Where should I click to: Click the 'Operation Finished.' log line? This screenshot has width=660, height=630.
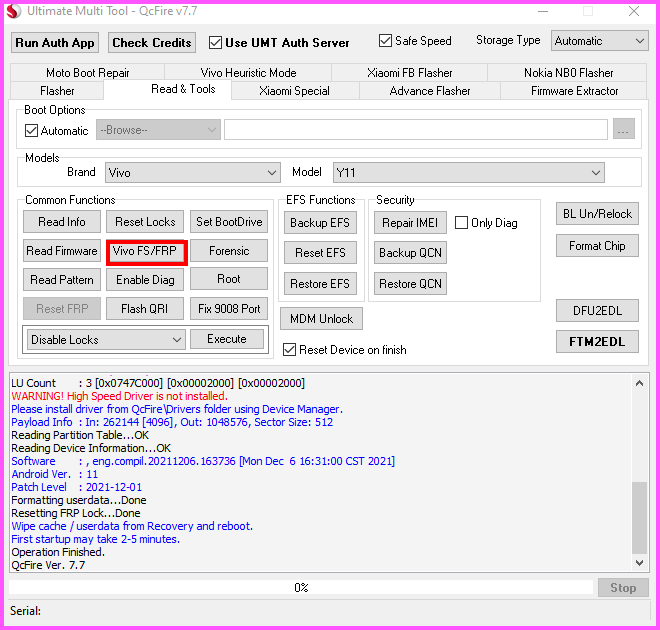point(58,552)
